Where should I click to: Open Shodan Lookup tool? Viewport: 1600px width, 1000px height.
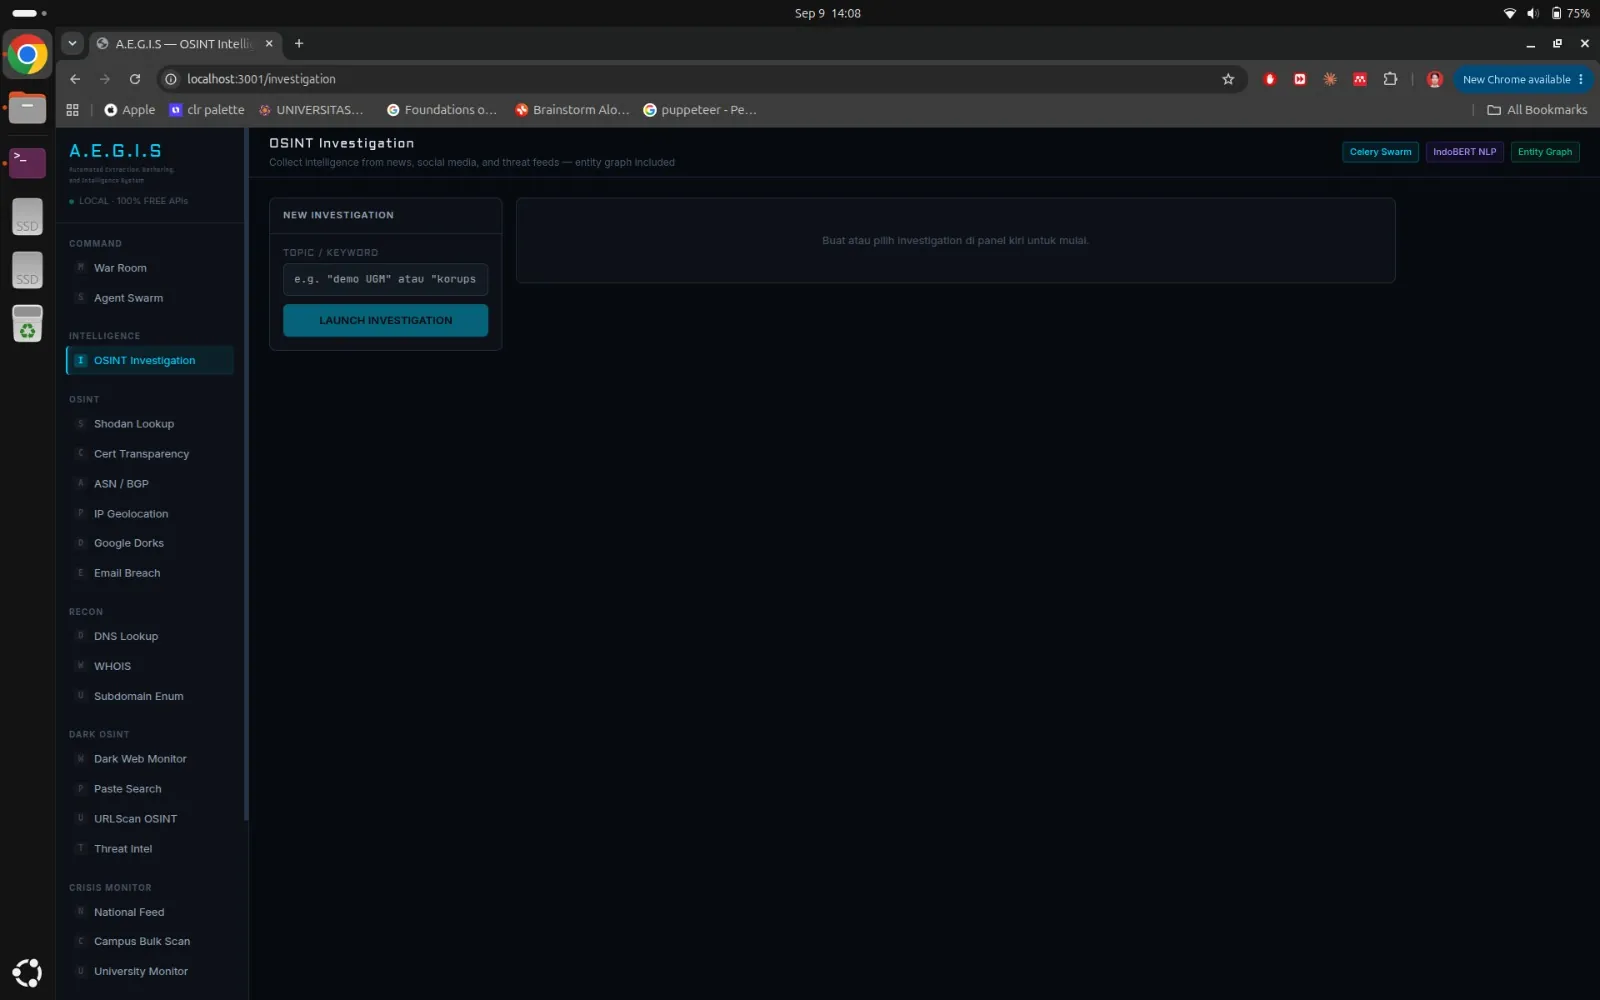tap(149, 424)
